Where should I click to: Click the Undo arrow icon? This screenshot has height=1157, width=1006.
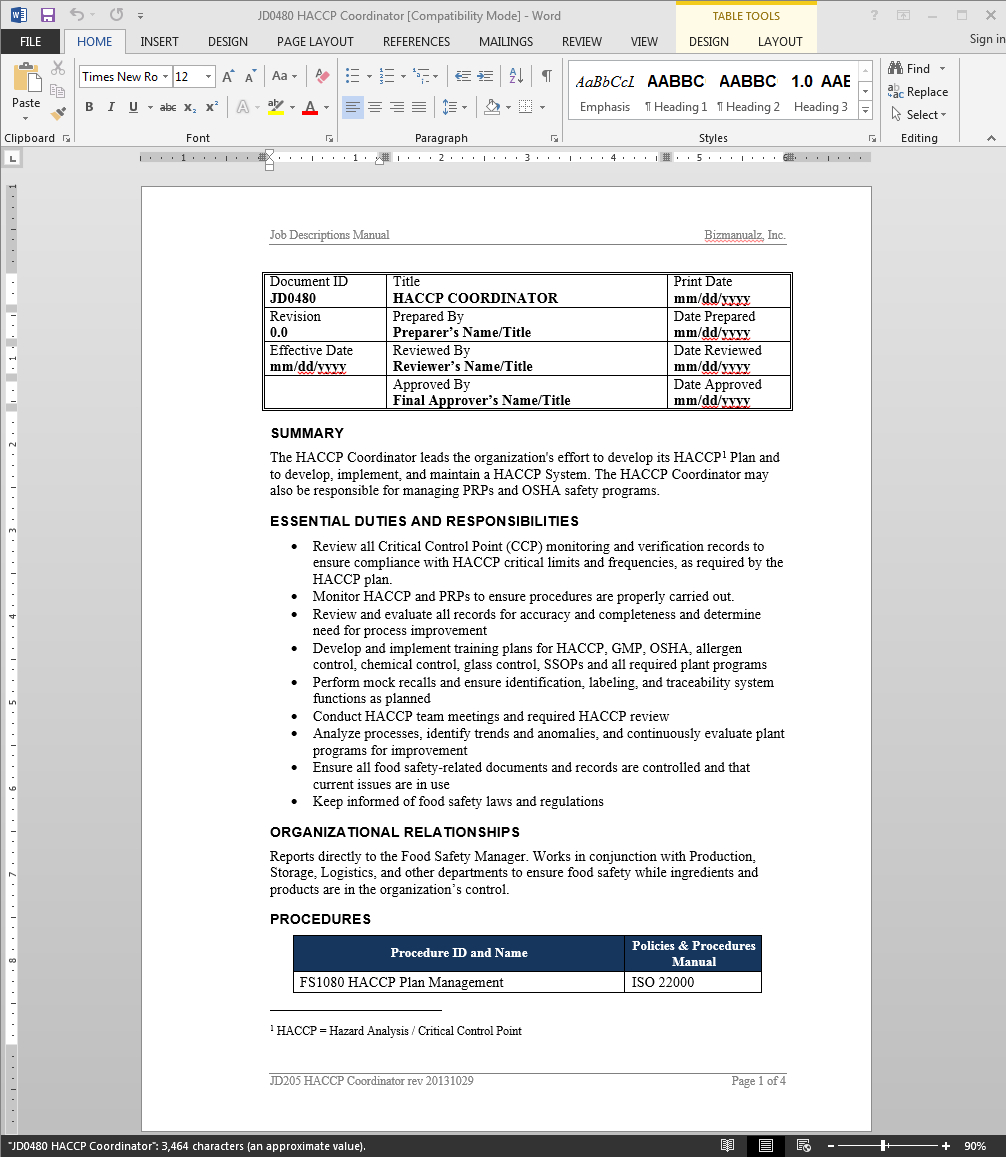[x=77, y=15]
